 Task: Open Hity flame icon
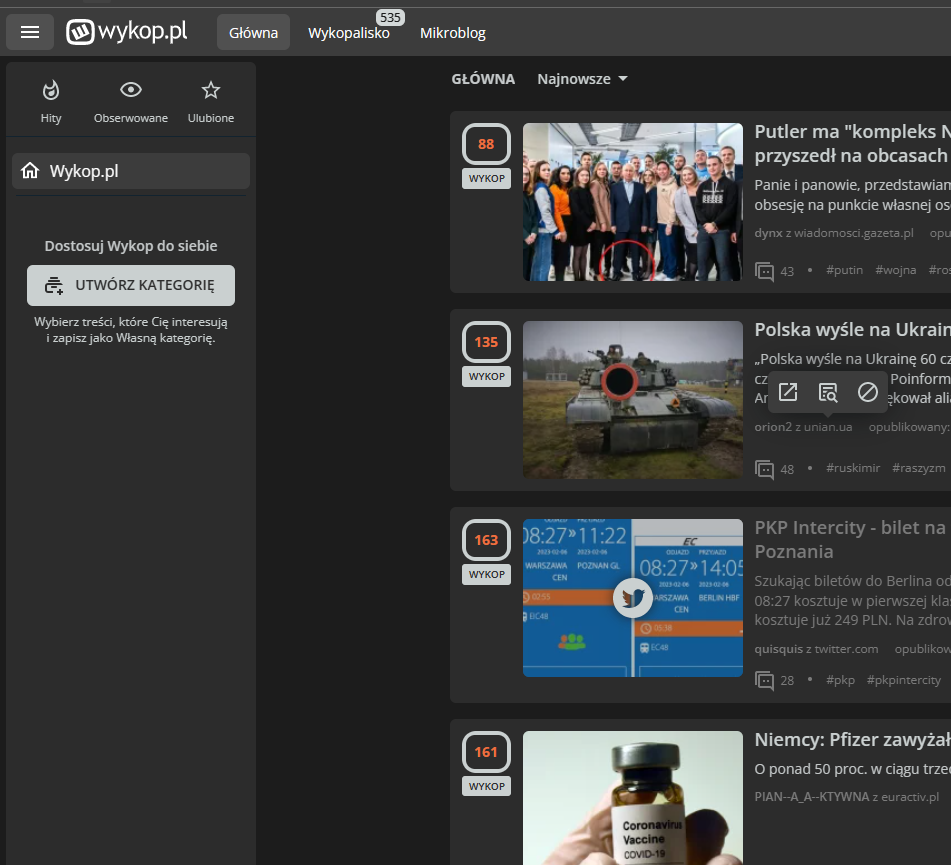click(x=51, y=91)
